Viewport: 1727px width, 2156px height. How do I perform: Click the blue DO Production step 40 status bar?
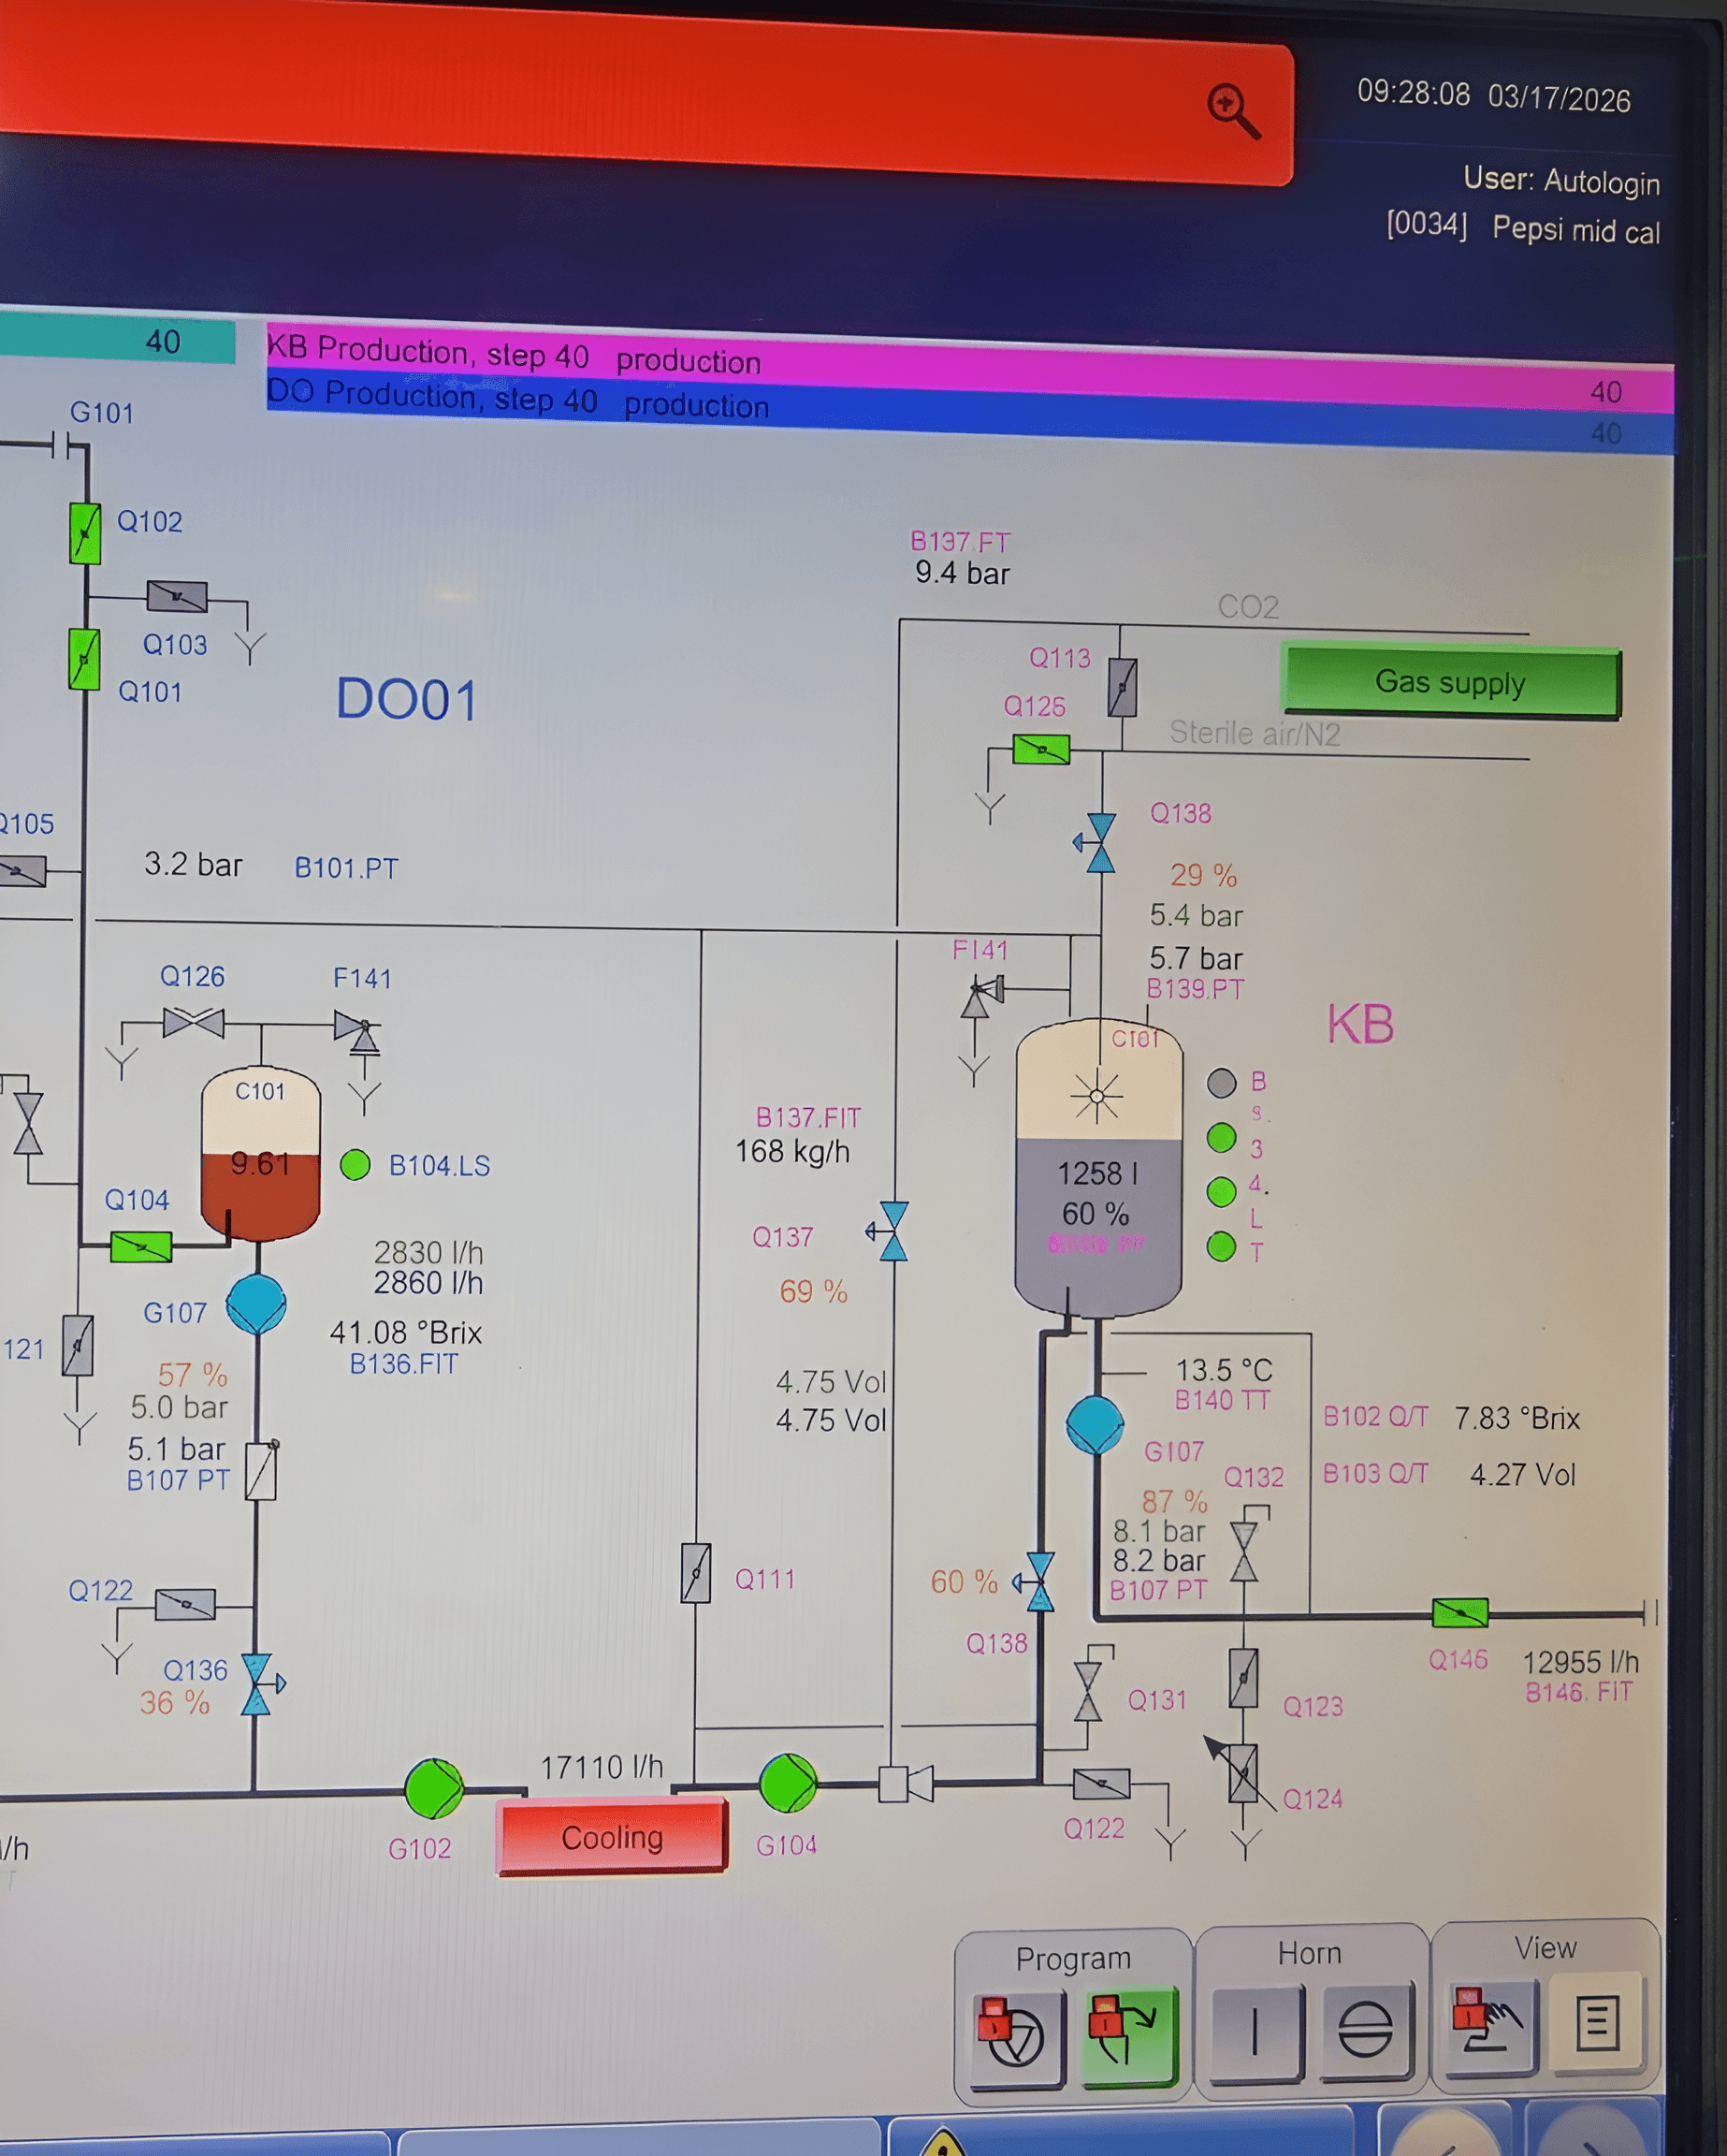(969, 413)
